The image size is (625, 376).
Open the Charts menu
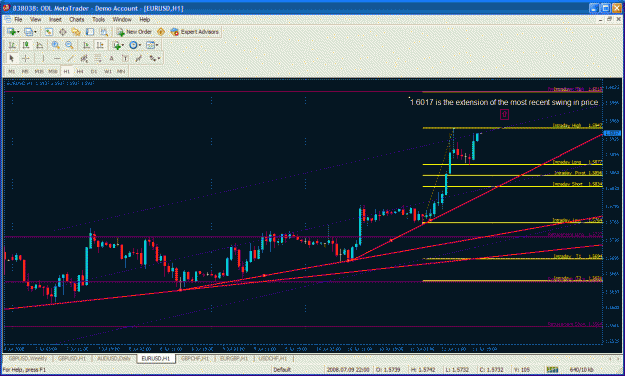(x=77, y=19)
